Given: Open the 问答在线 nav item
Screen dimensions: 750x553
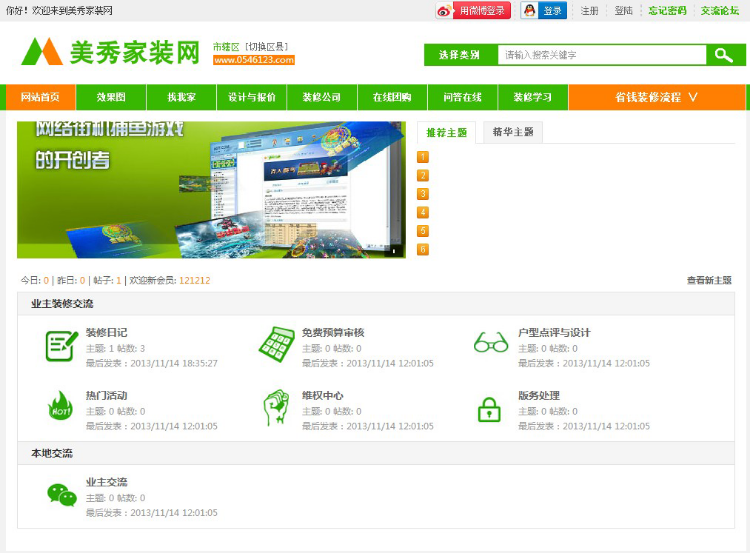Looking at the screenshot, I should coord(463,97).
